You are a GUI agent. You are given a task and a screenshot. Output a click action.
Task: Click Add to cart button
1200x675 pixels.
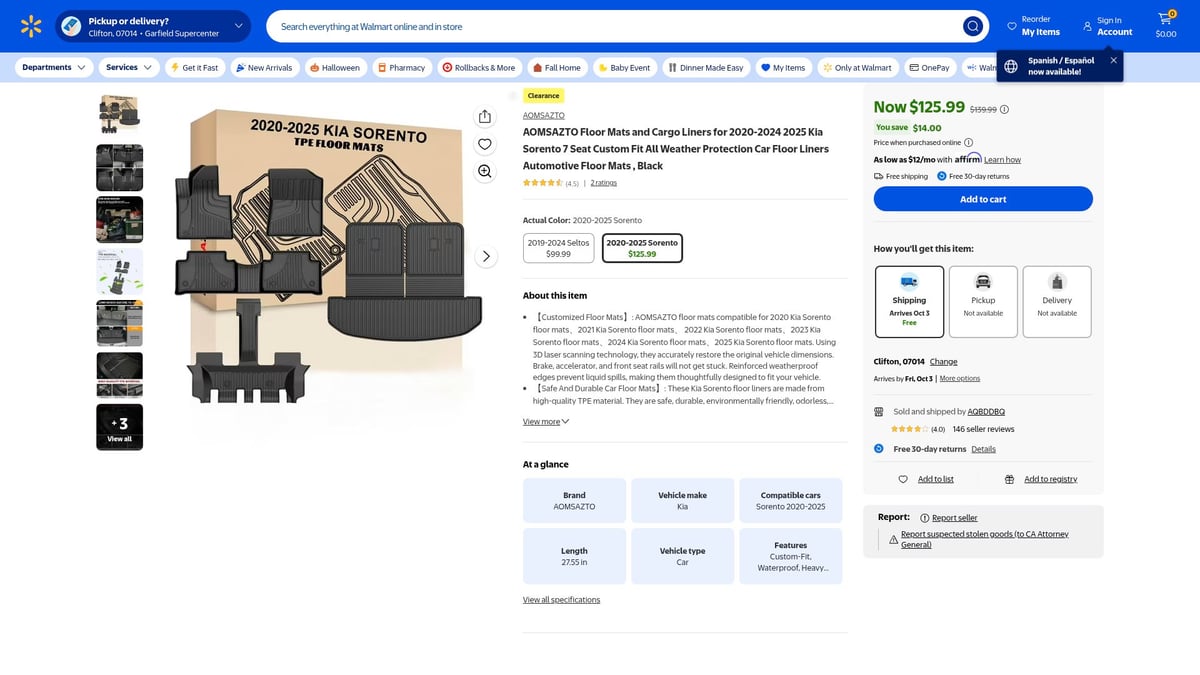coord(983,199)
